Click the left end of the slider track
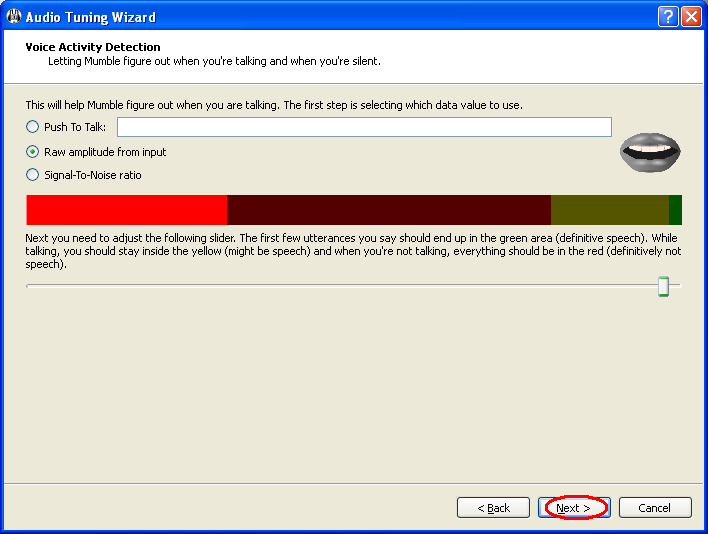 click(x=32, y=287)
